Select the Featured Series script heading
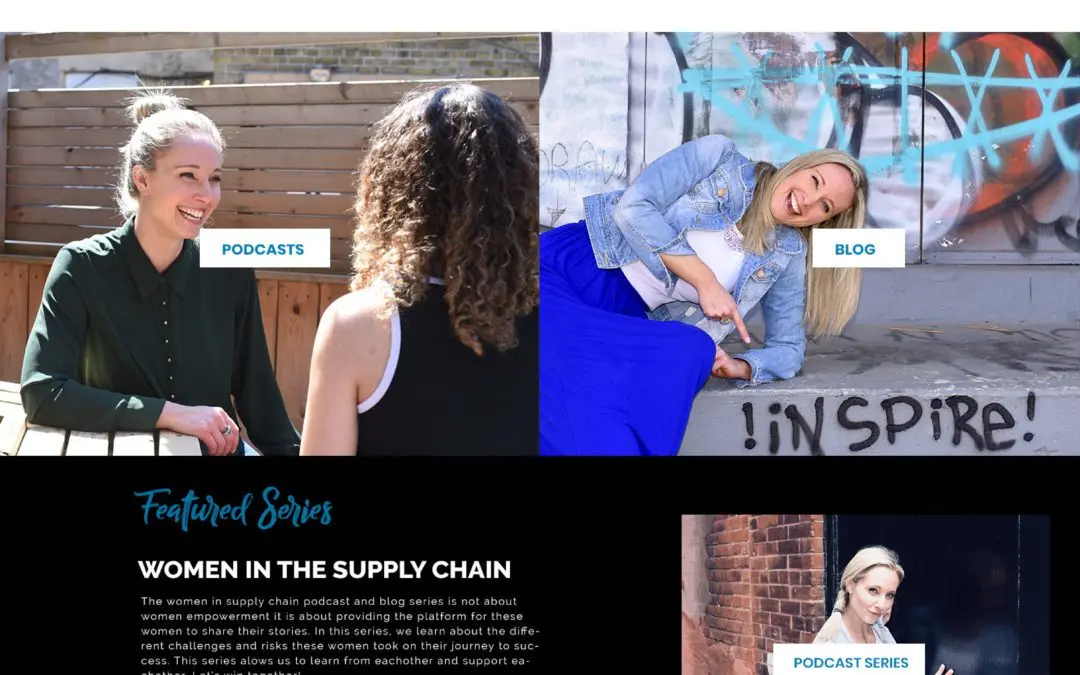Screen dimensions: 1080x675 (233, 509)
